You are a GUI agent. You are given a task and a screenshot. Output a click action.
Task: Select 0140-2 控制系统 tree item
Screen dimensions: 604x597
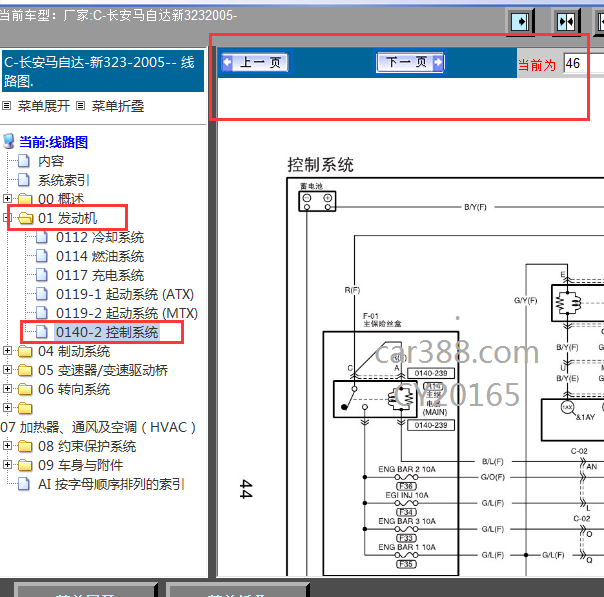pyautogui.click(x=107, y=332)
